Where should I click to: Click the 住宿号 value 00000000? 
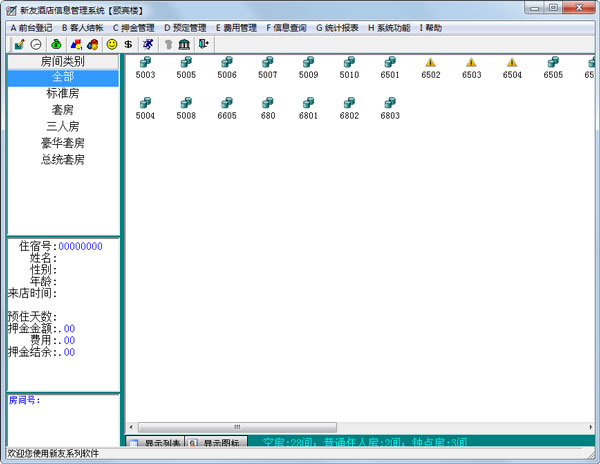[80, 246]
